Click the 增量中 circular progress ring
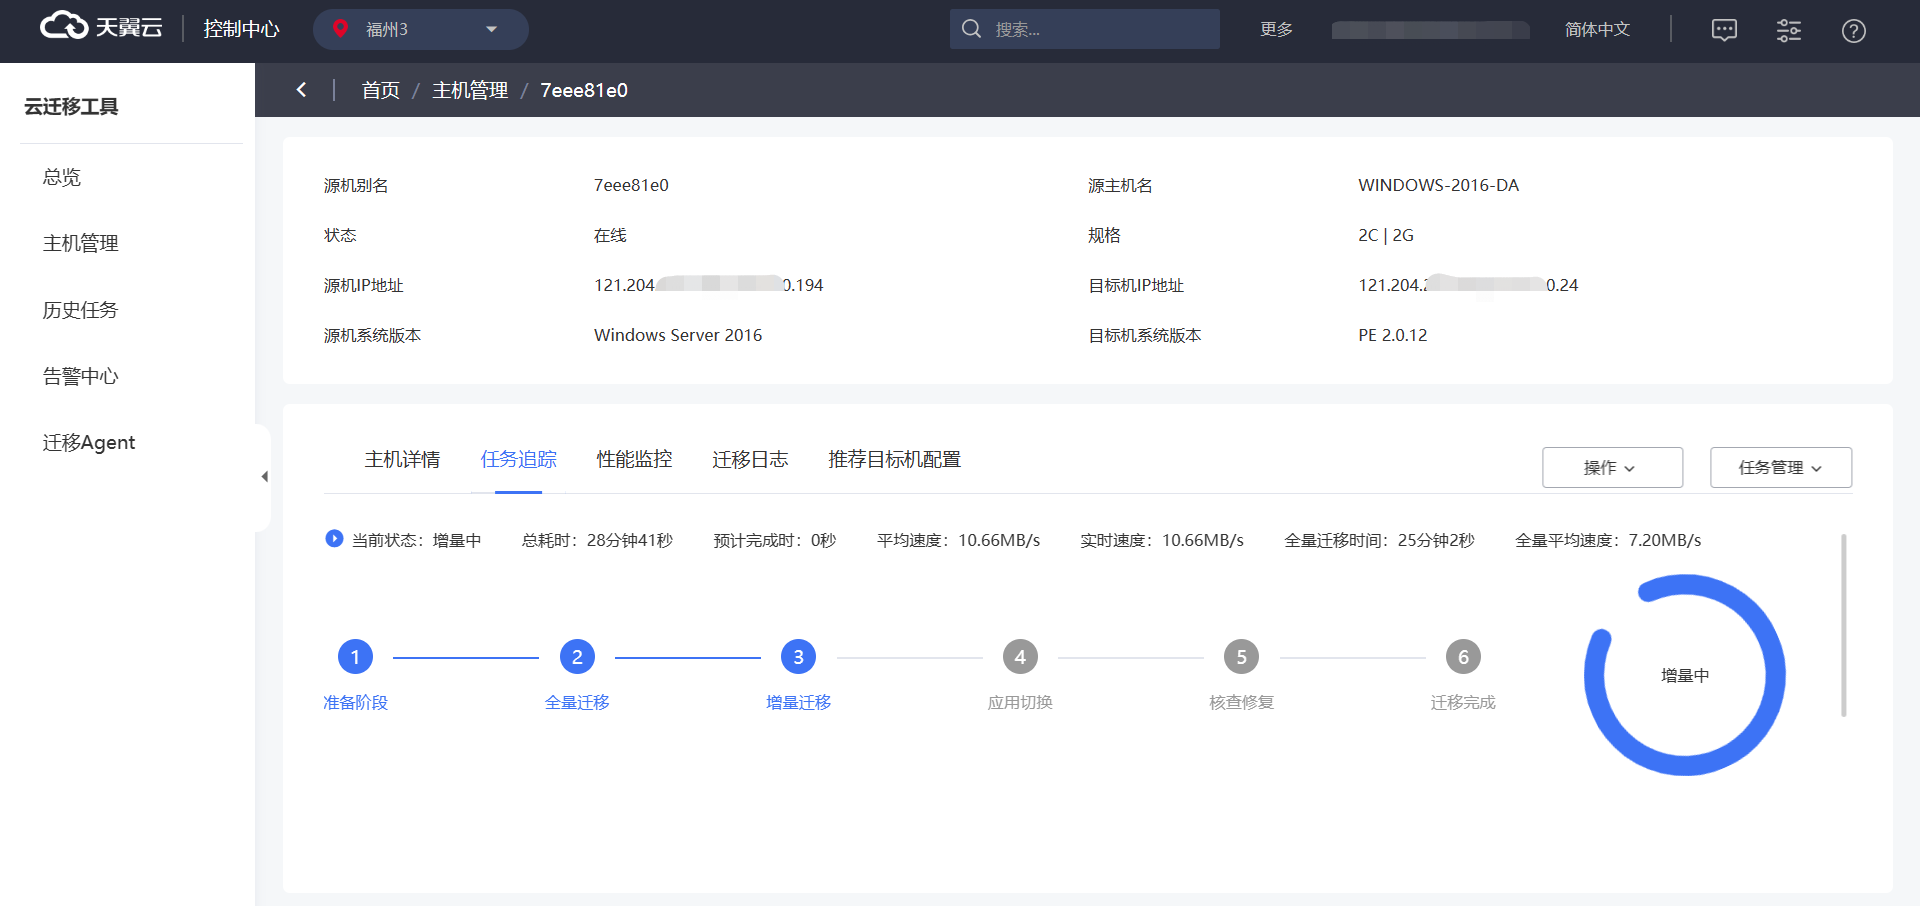This screenshot has width=1922, height=907. 1685,675
